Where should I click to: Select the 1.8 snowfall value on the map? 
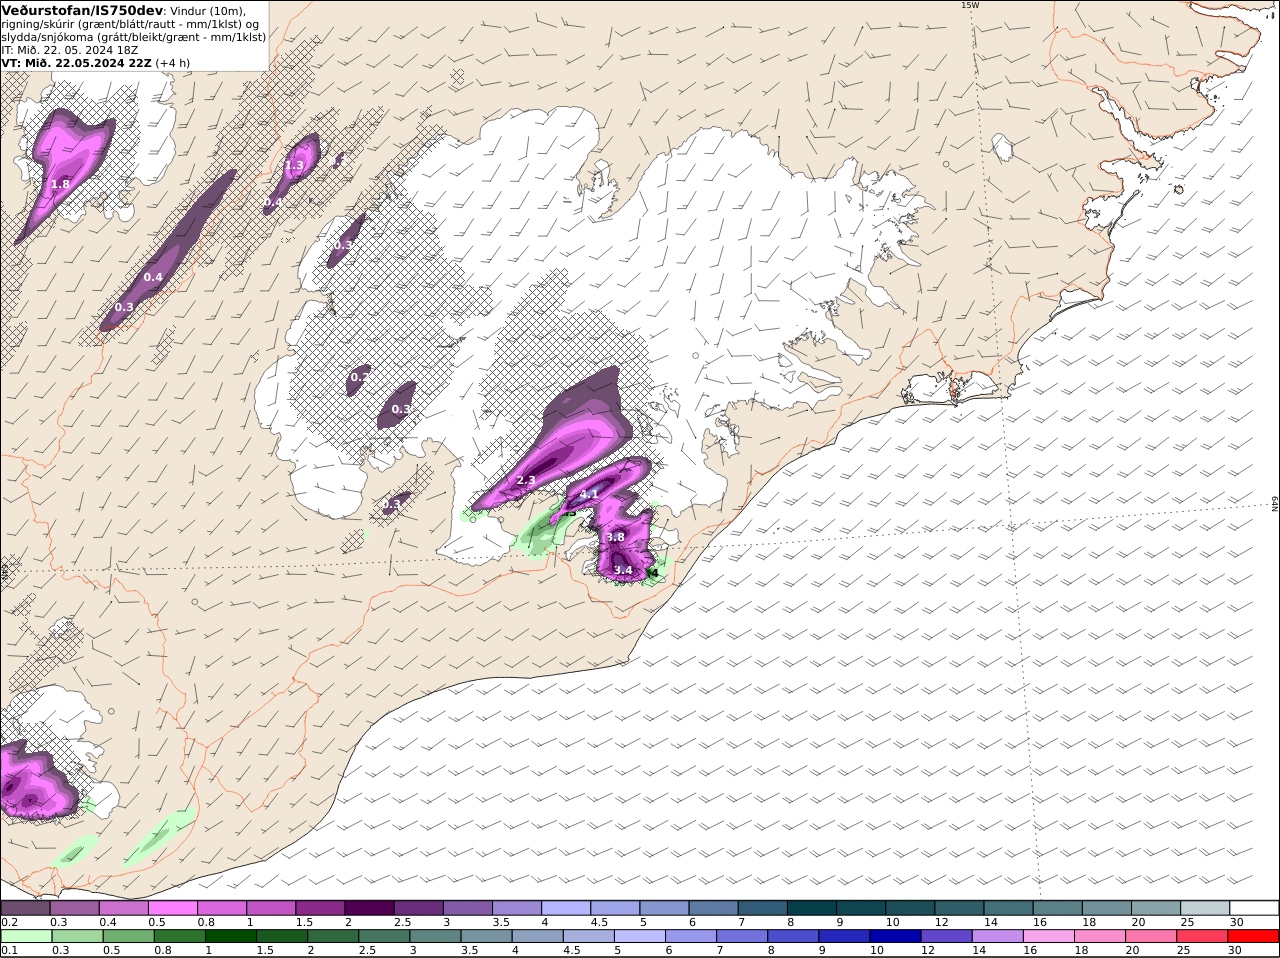tap(60, 184)
